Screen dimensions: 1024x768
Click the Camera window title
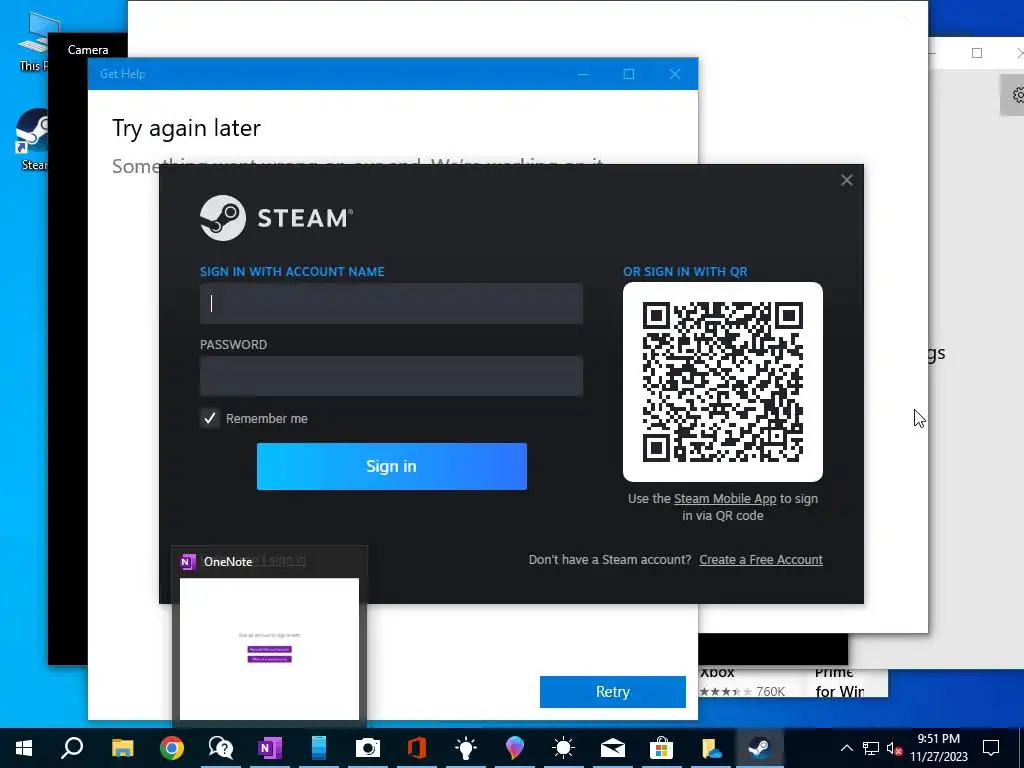[x=88, y=50]
